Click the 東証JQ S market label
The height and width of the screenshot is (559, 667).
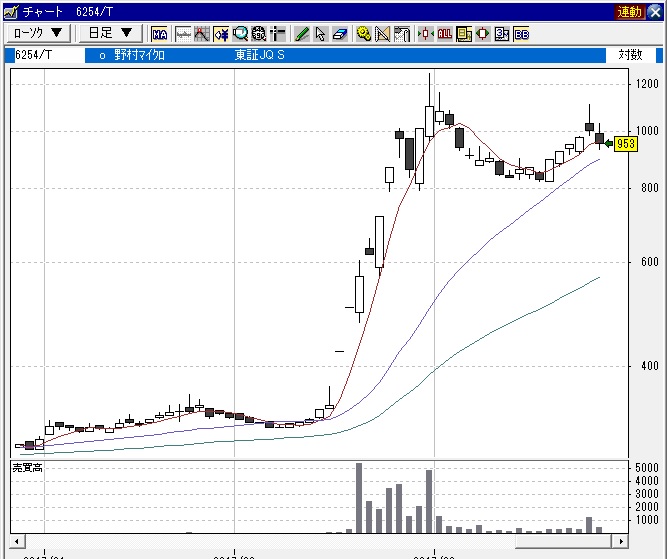[259, 55]
